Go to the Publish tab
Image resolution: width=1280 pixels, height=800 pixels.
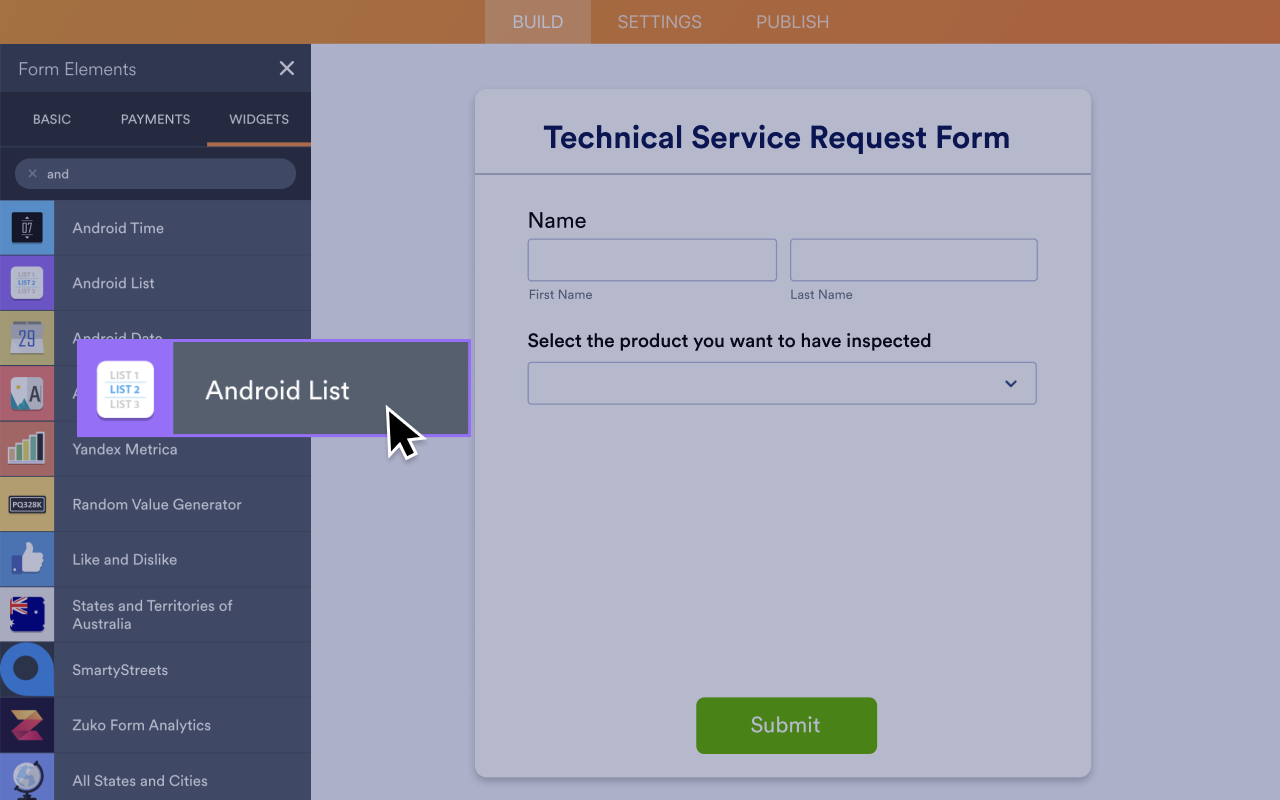coord(792,22)
